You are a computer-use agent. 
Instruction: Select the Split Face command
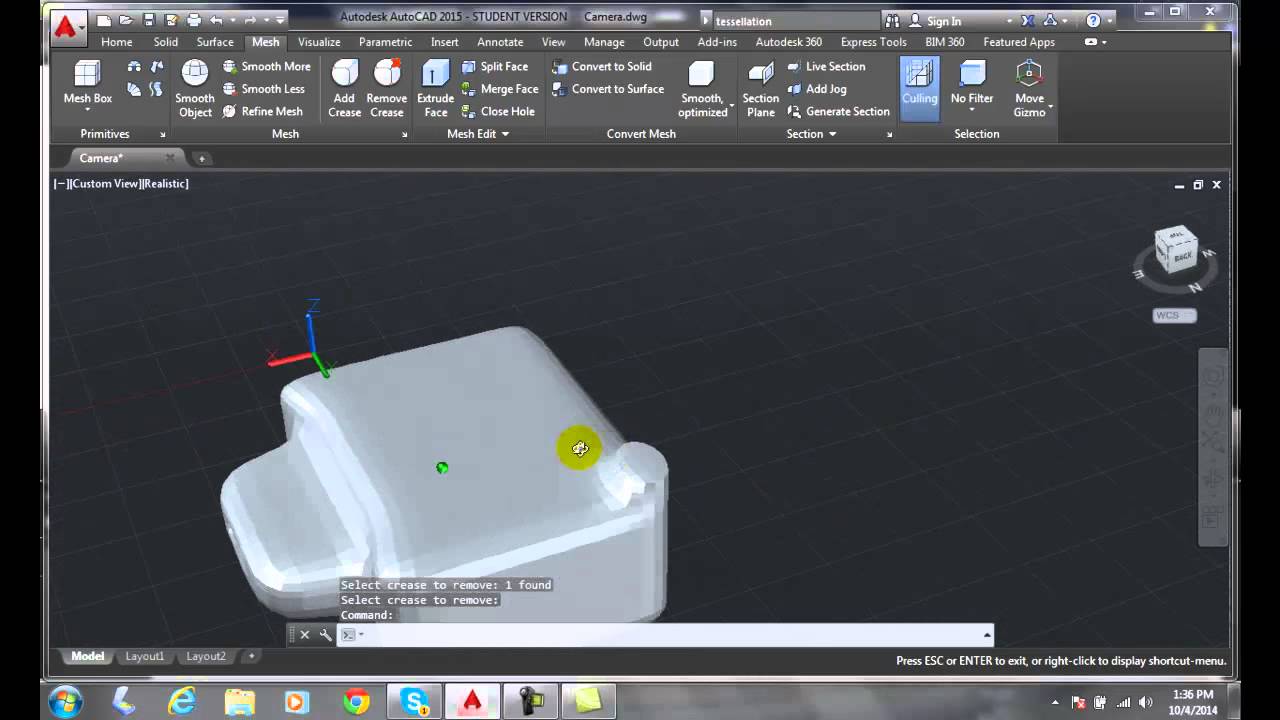(x=495, y=66)
